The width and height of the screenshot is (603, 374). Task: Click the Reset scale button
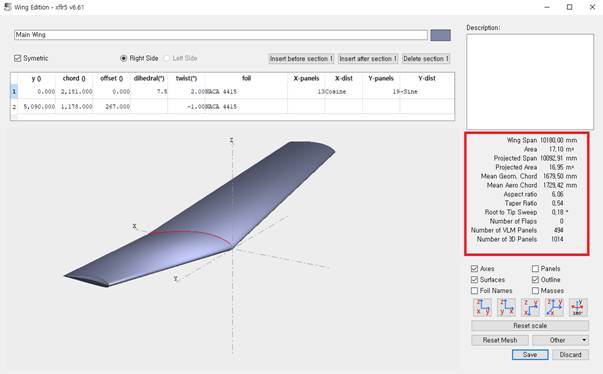tap(530, 326)
